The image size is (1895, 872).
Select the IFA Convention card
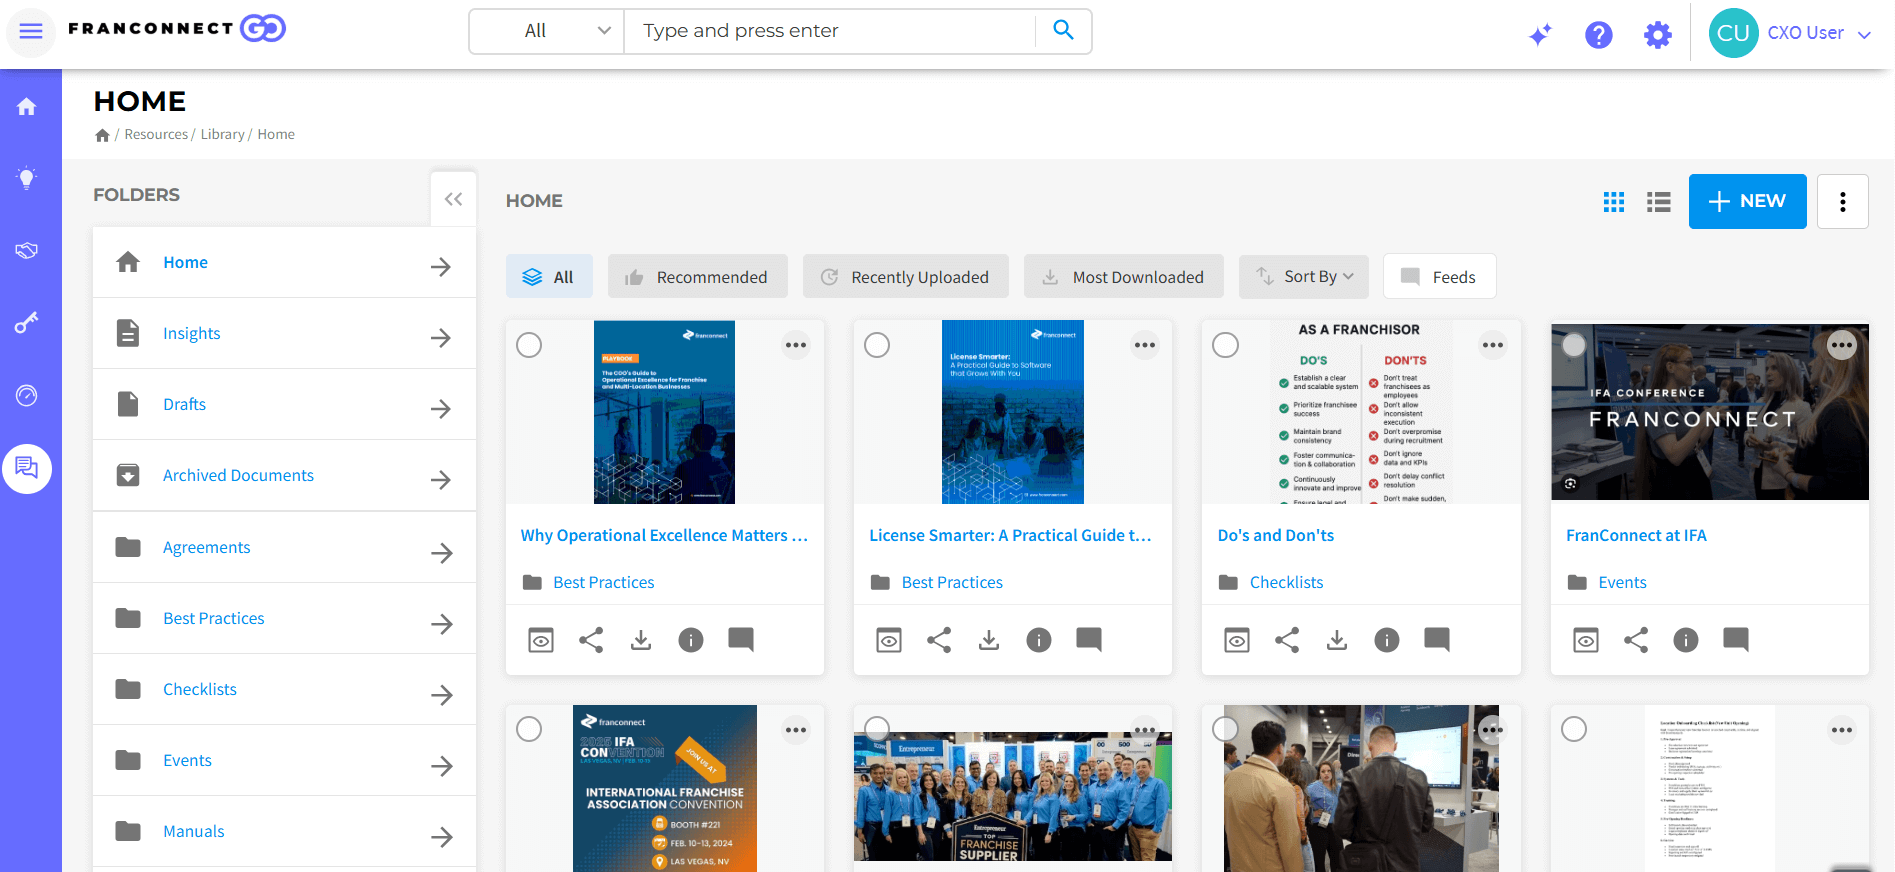point(529,729)
